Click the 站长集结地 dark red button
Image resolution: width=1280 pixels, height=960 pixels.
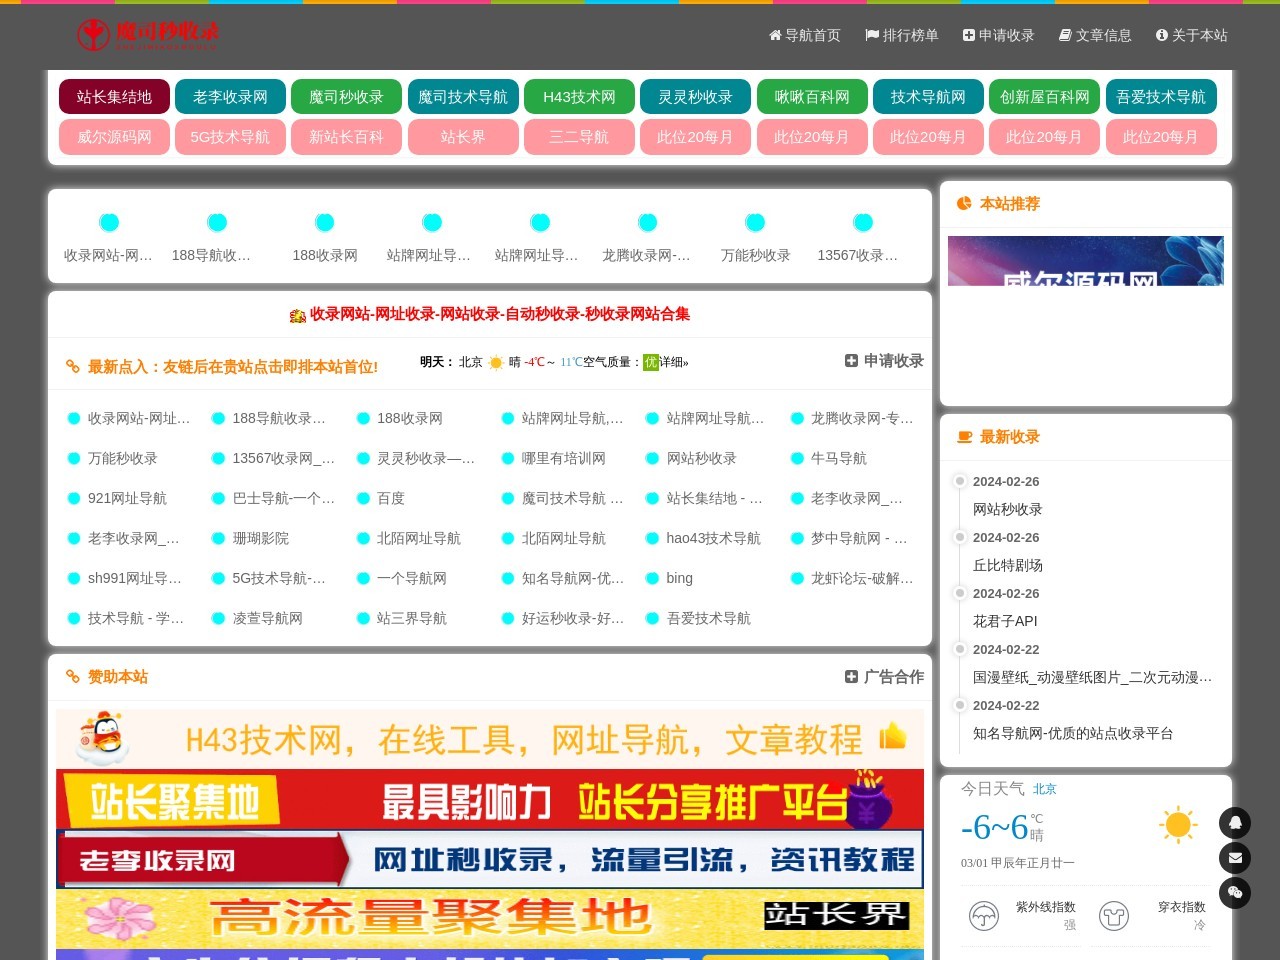coord(114,97)
